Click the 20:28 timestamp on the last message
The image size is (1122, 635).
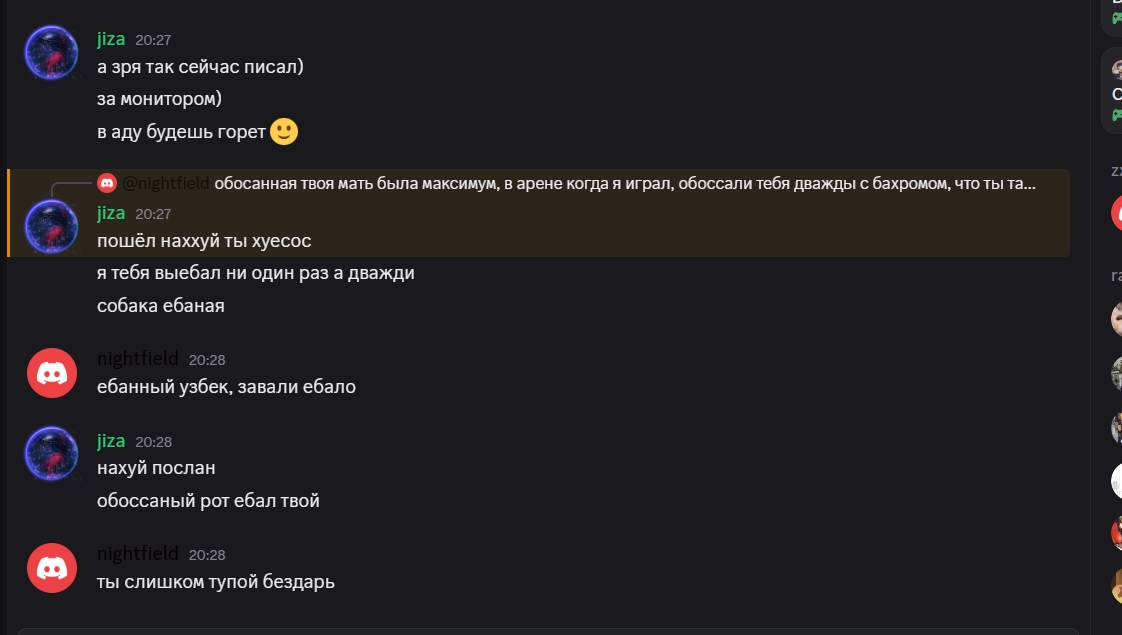[x=207, y=555]
